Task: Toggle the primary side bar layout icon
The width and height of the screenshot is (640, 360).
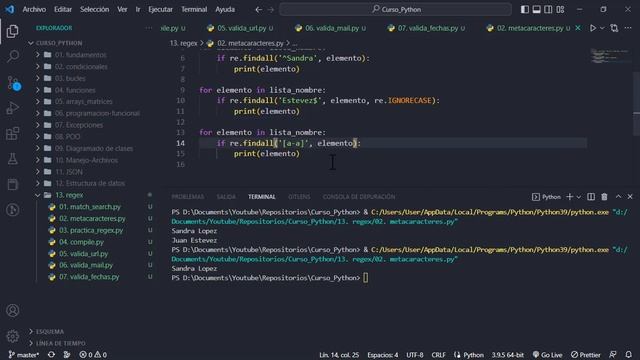Action: click(524, 9)
